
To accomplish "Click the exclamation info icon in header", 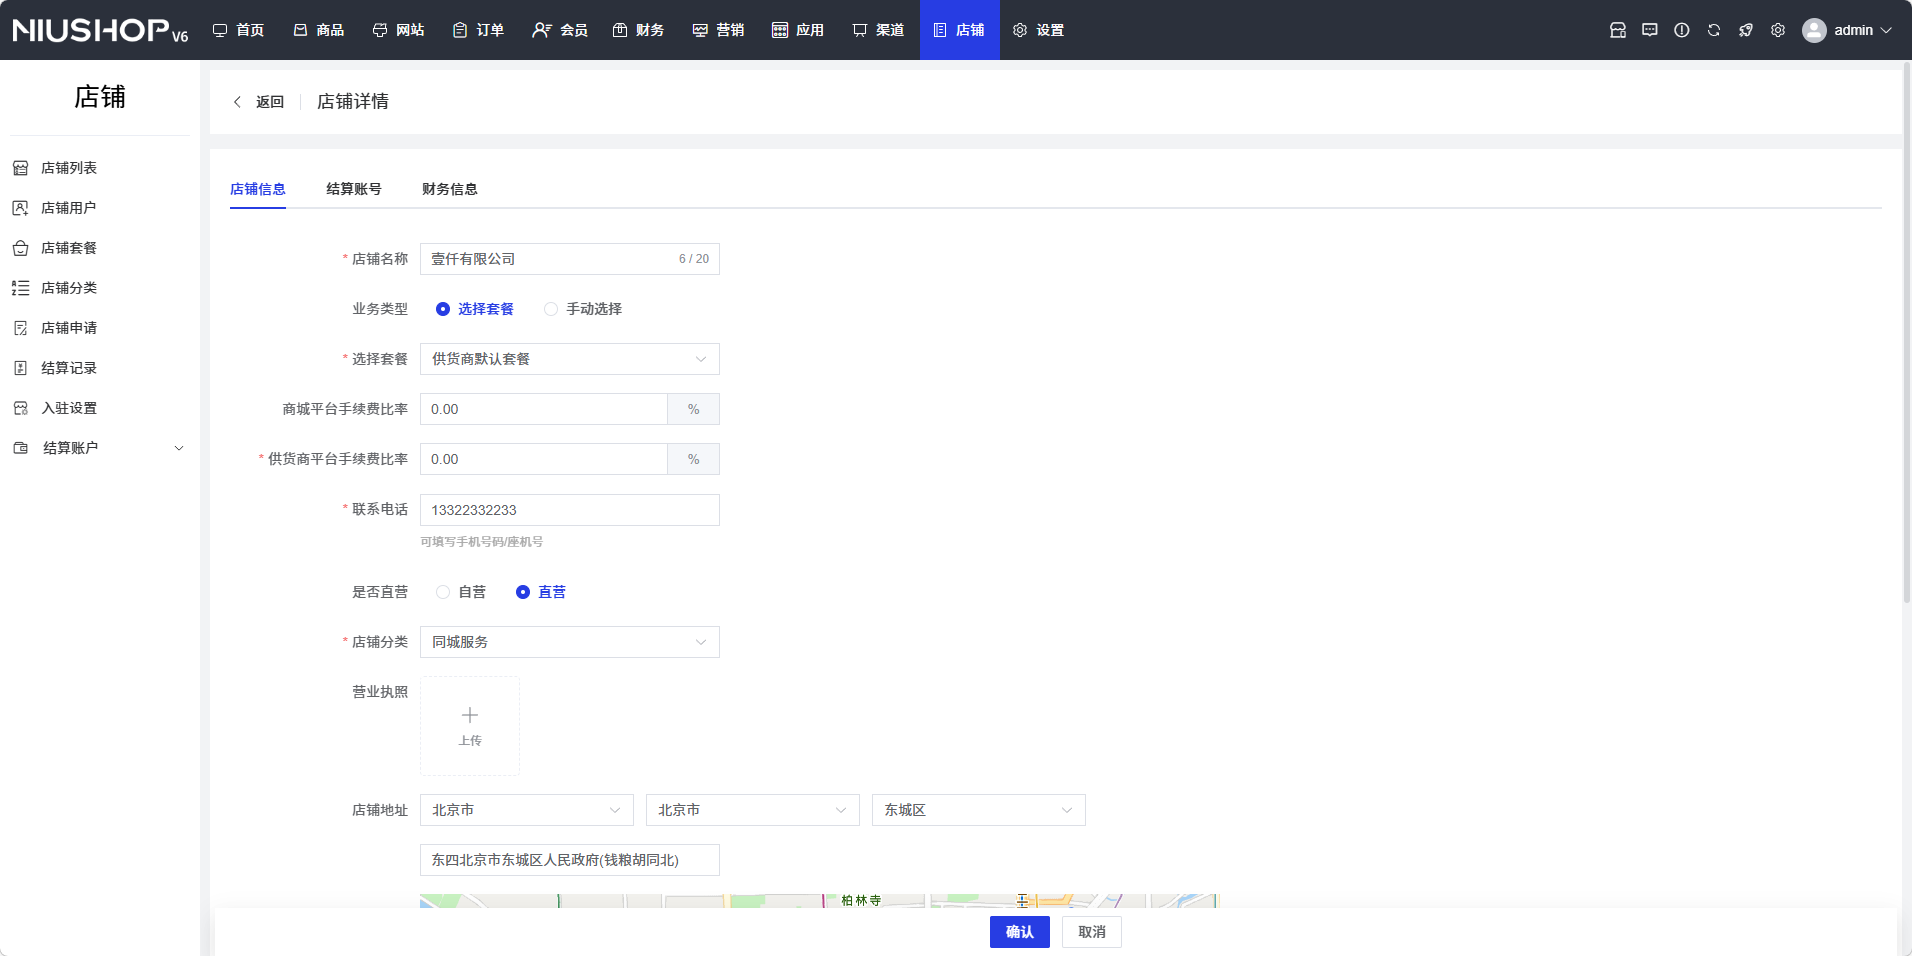I will [1681, 30].
